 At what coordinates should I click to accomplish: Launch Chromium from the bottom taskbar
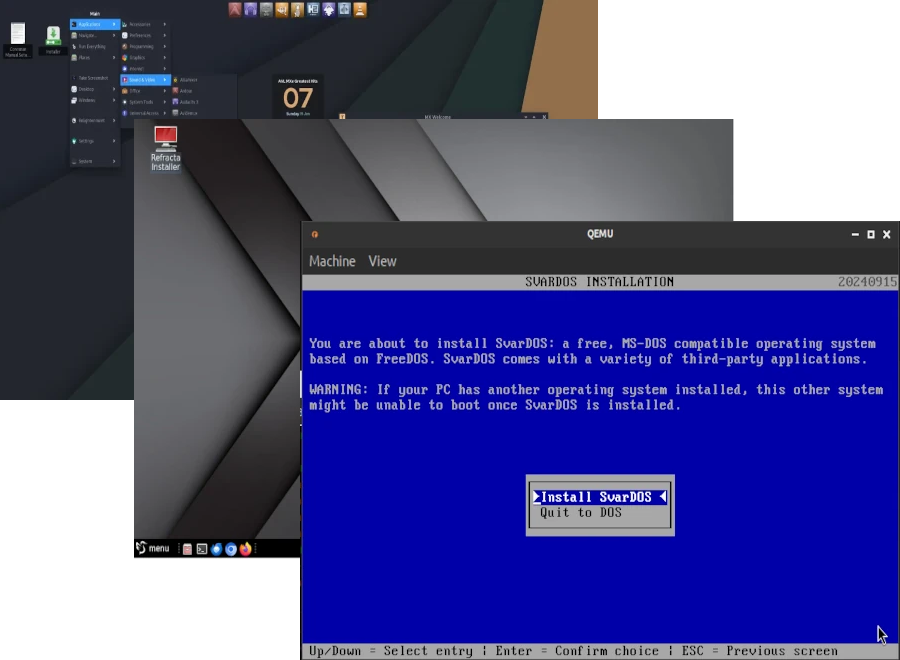[x=231, y=549]
